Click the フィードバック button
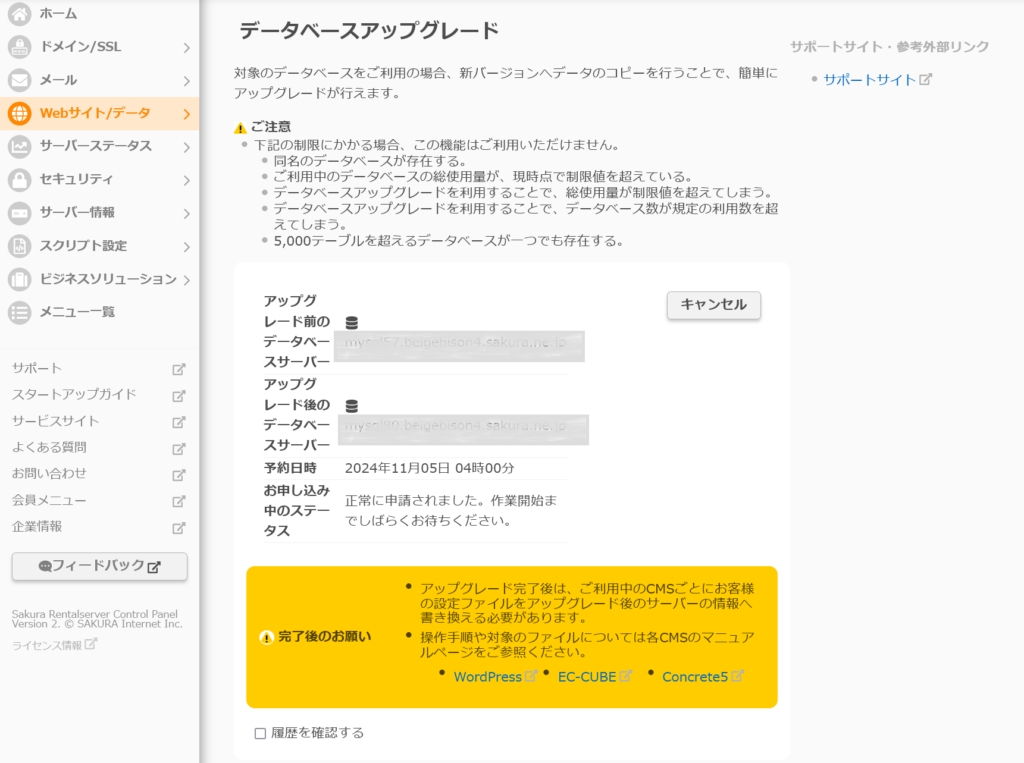Screen dimensions: 1024x763 pyautogui.click(x=99, y=566)
